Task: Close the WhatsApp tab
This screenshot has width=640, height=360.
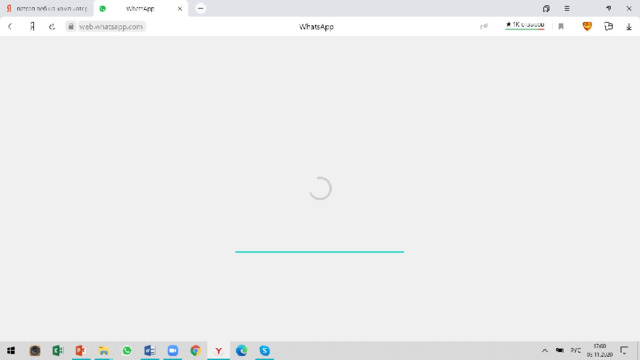Action: coord(180,8)
